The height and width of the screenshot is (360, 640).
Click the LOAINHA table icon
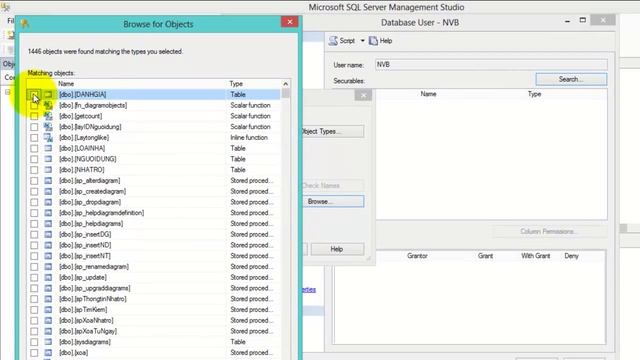tap(48, 148)
